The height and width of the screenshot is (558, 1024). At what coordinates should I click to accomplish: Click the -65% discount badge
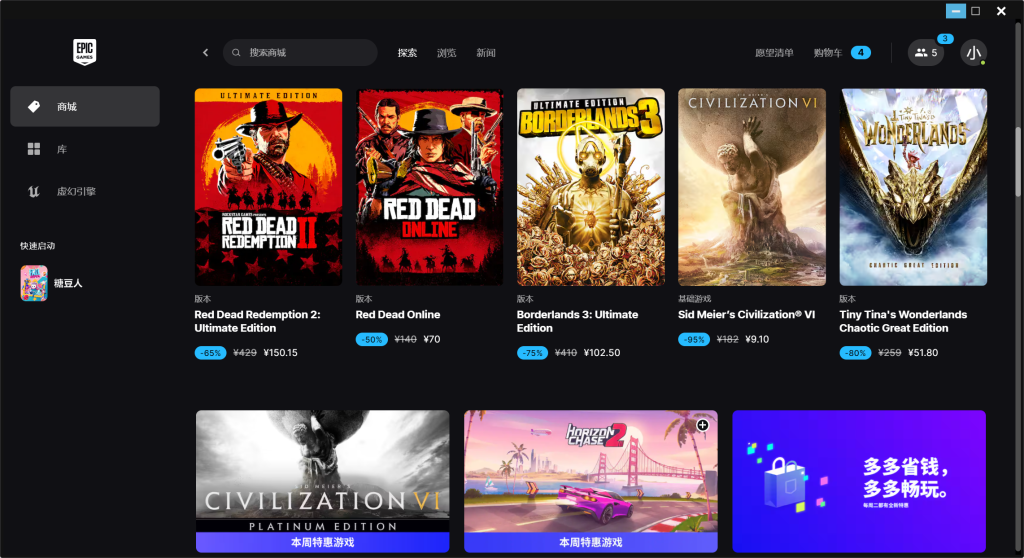coord(210,353)
